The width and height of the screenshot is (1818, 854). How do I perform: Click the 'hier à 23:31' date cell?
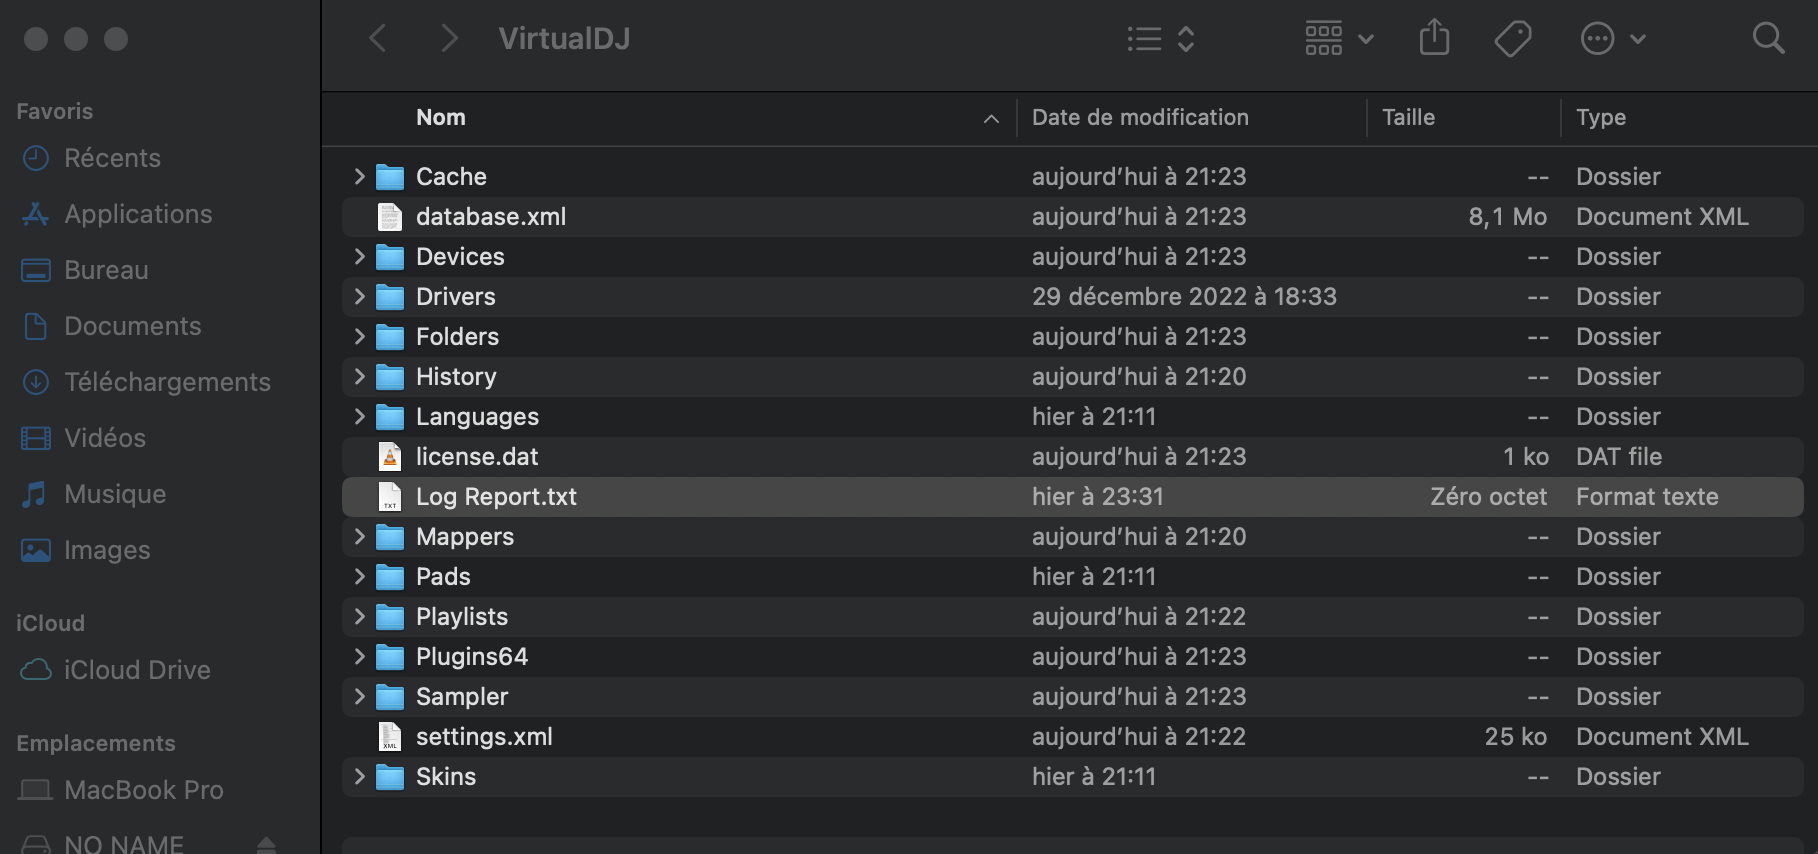click(x=1098, y=496)
